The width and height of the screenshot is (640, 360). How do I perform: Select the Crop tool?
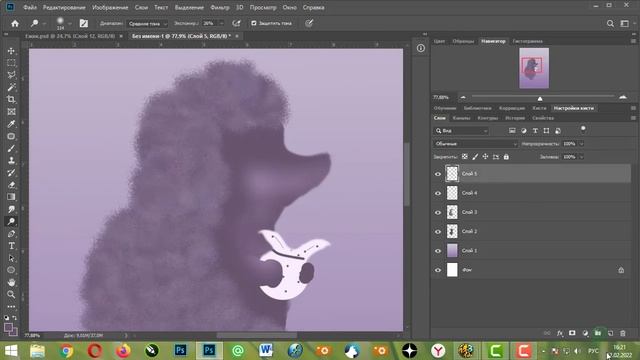tap(11, 100)
